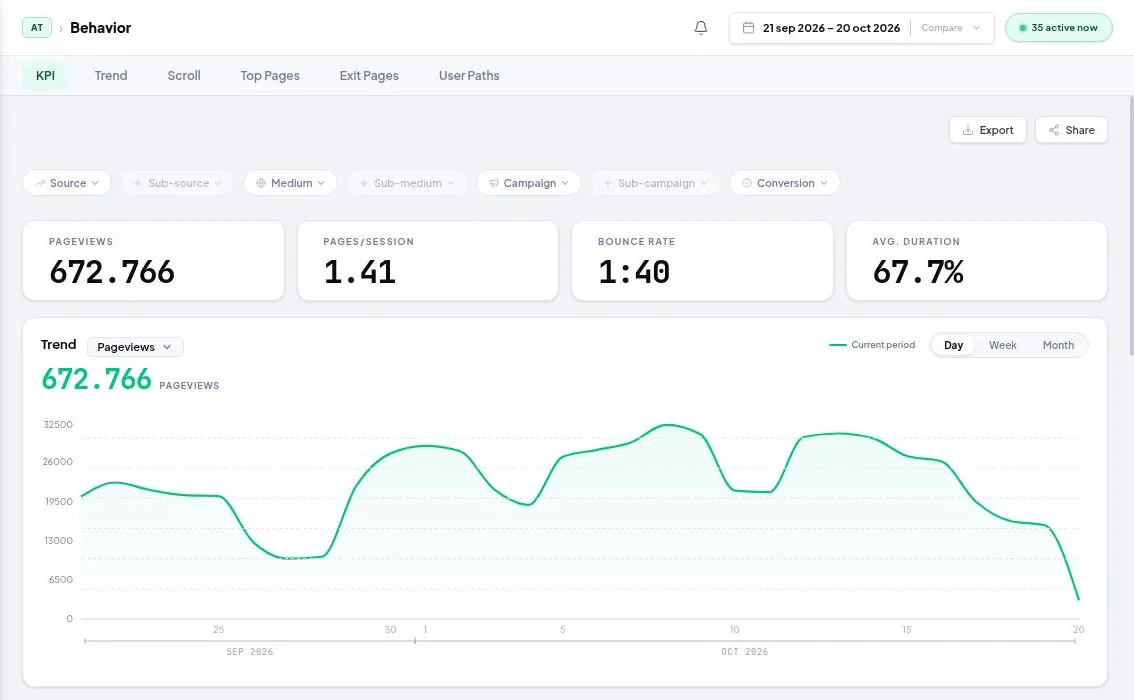
Task: Click the Bounce Rate KPI card
Action: (702, 260)
